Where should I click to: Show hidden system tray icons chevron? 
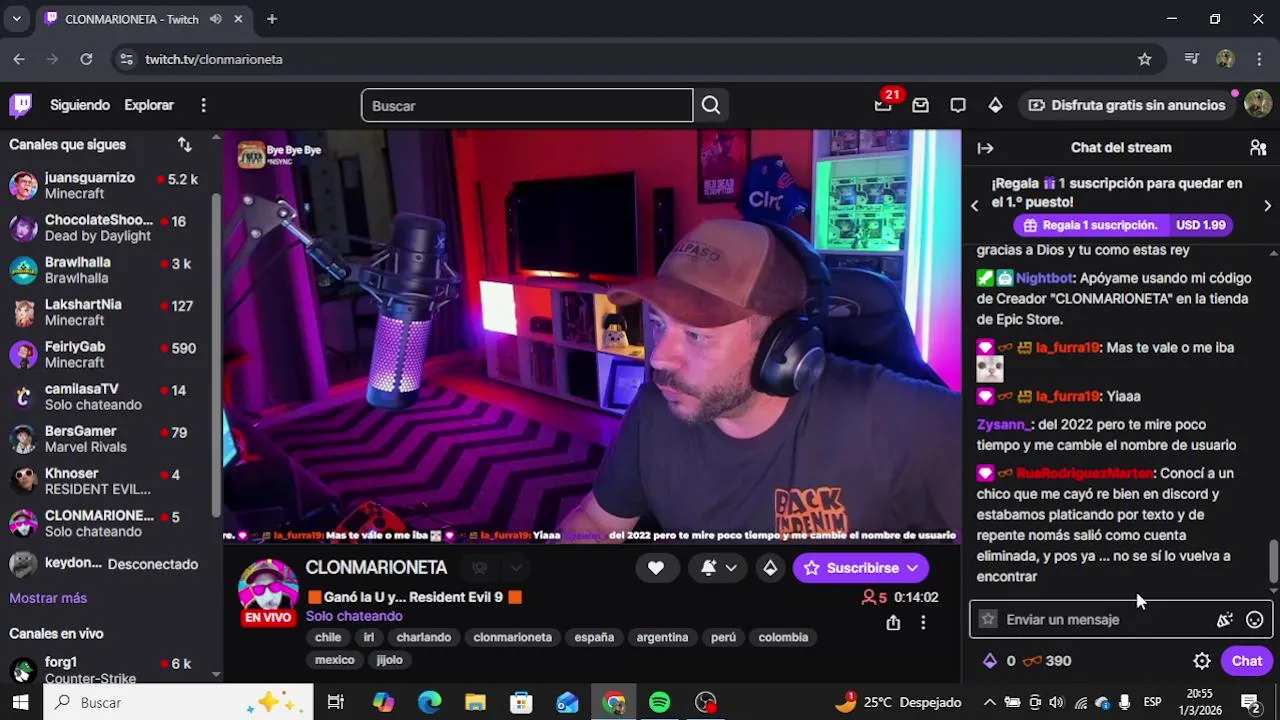pos(990,703)
